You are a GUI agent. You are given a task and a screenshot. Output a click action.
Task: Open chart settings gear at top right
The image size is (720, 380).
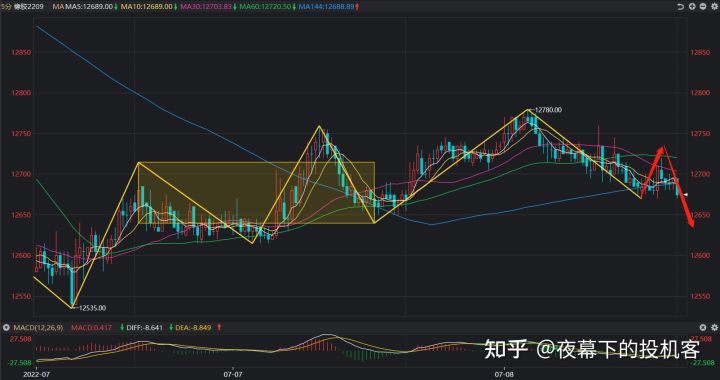[x=714, y=7]
